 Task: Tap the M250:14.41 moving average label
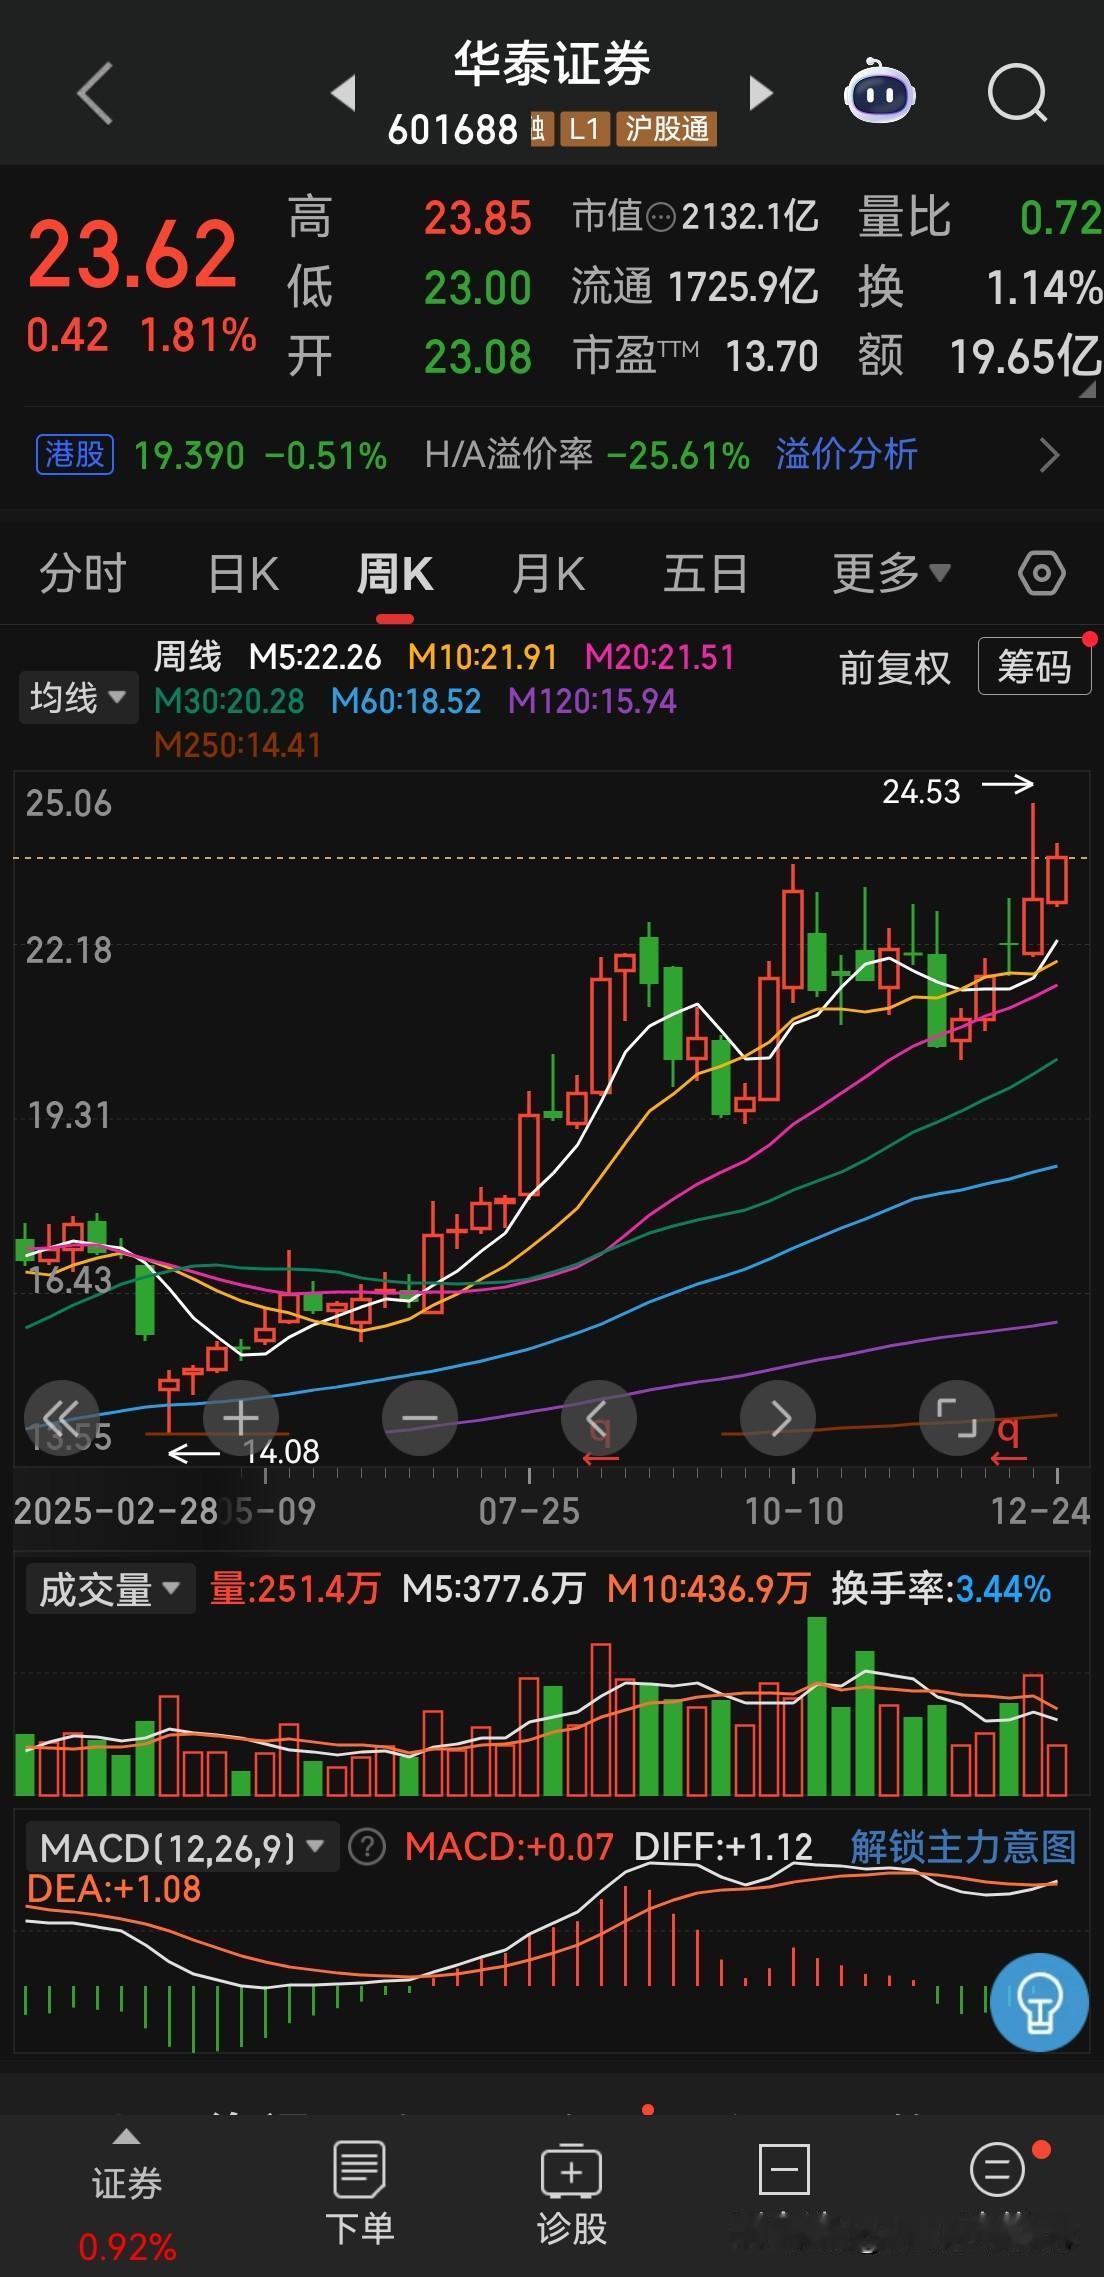click(x=238, y=745)
